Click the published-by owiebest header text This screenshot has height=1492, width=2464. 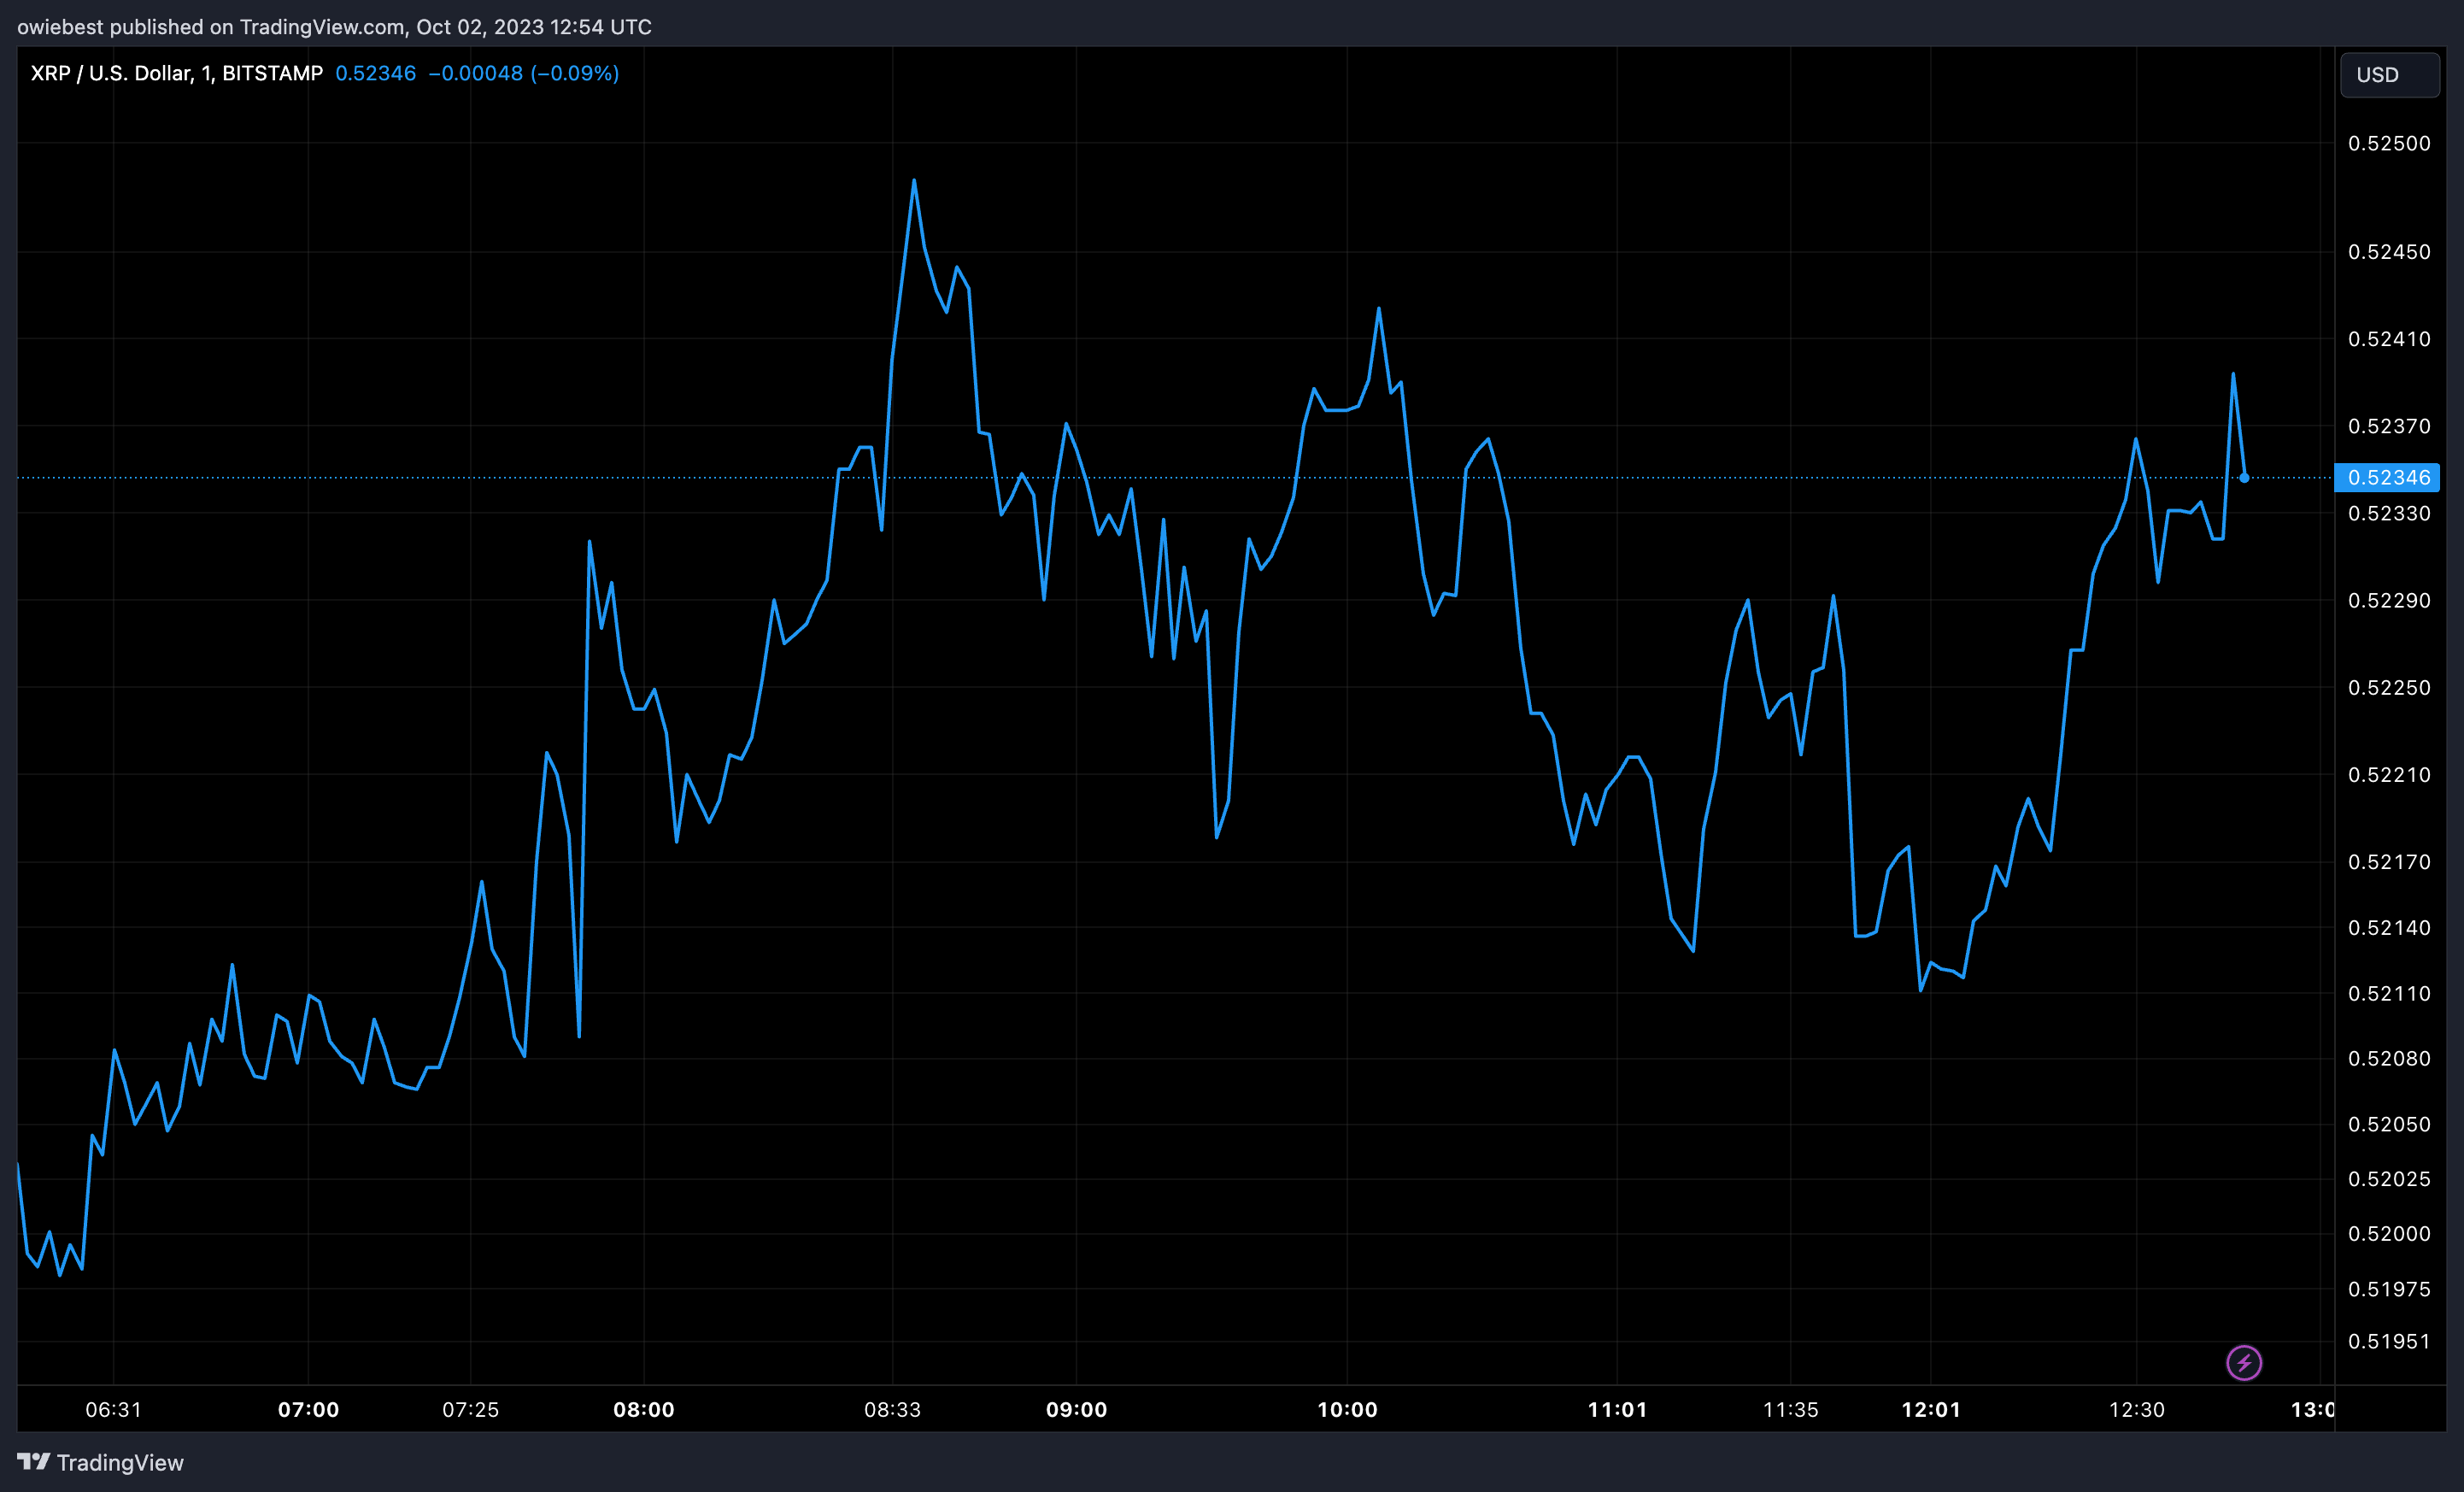(x=334, y=27)
